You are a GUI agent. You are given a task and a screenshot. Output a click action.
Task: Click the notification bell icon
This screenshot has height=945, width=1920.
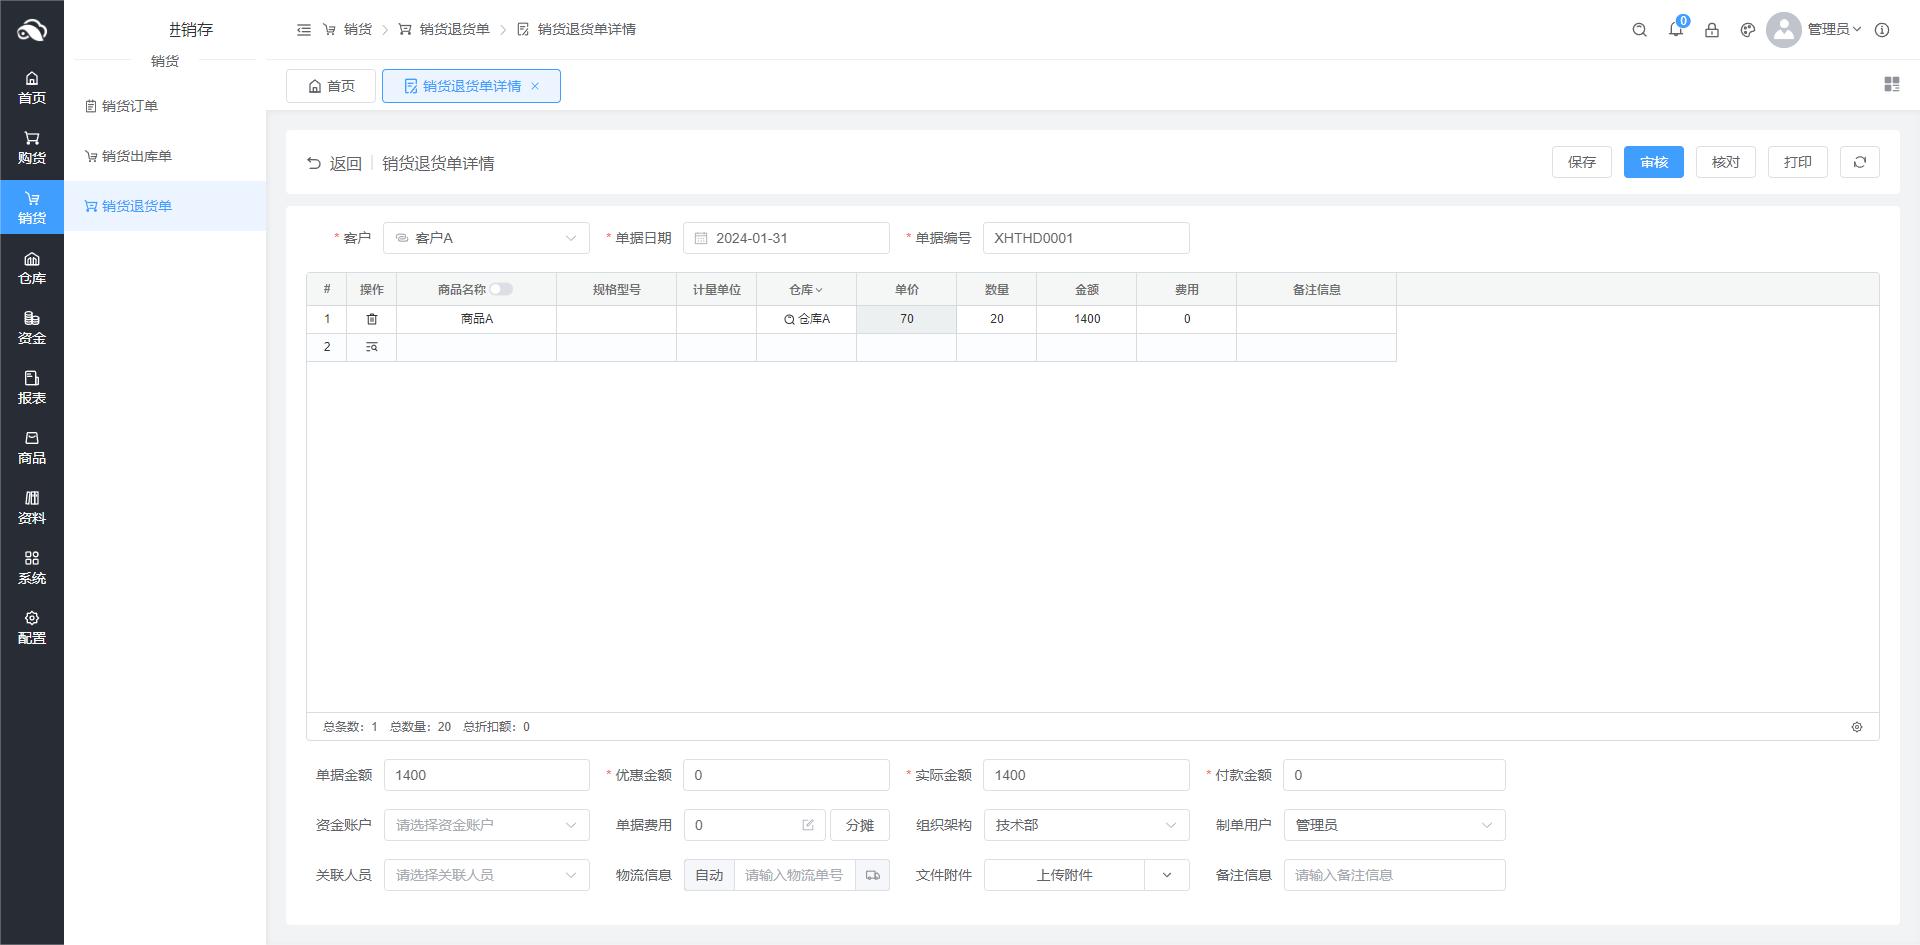tap(1675, 30)
